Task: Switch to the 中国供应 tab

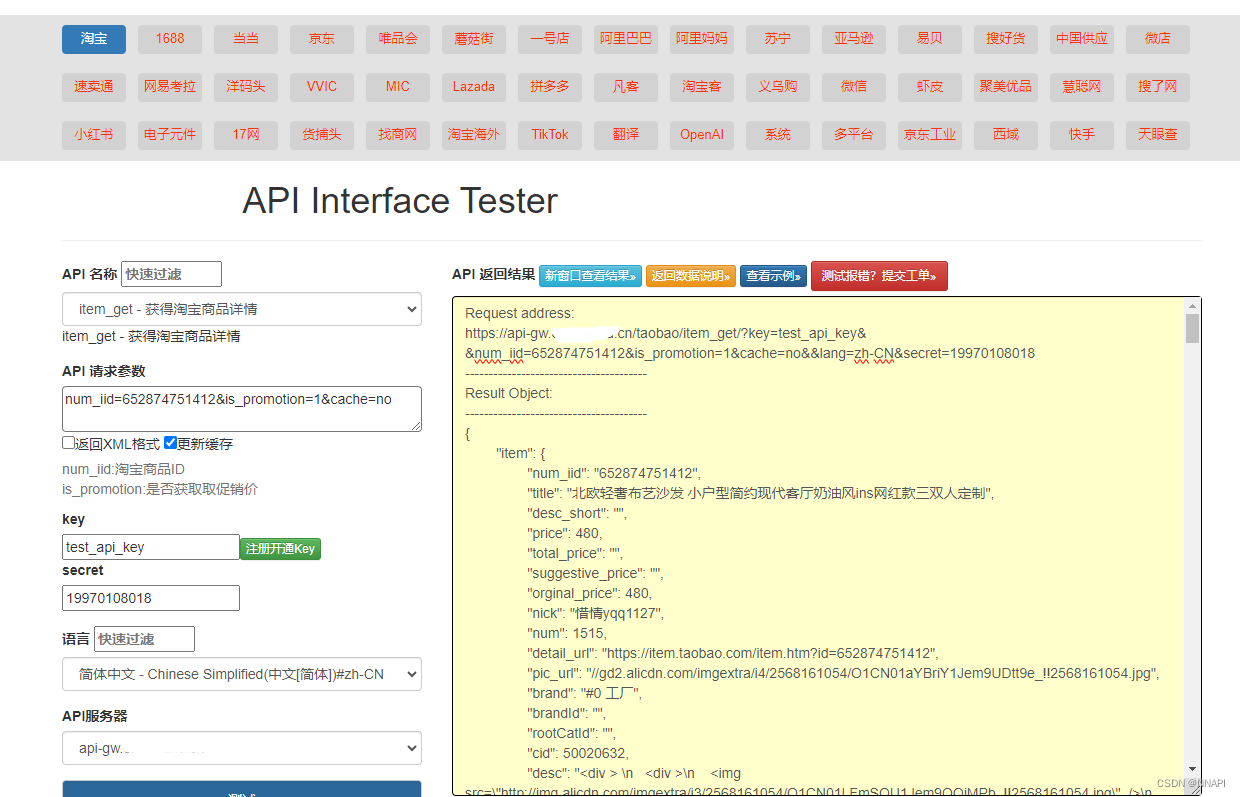Action: tap(1082, 39)
